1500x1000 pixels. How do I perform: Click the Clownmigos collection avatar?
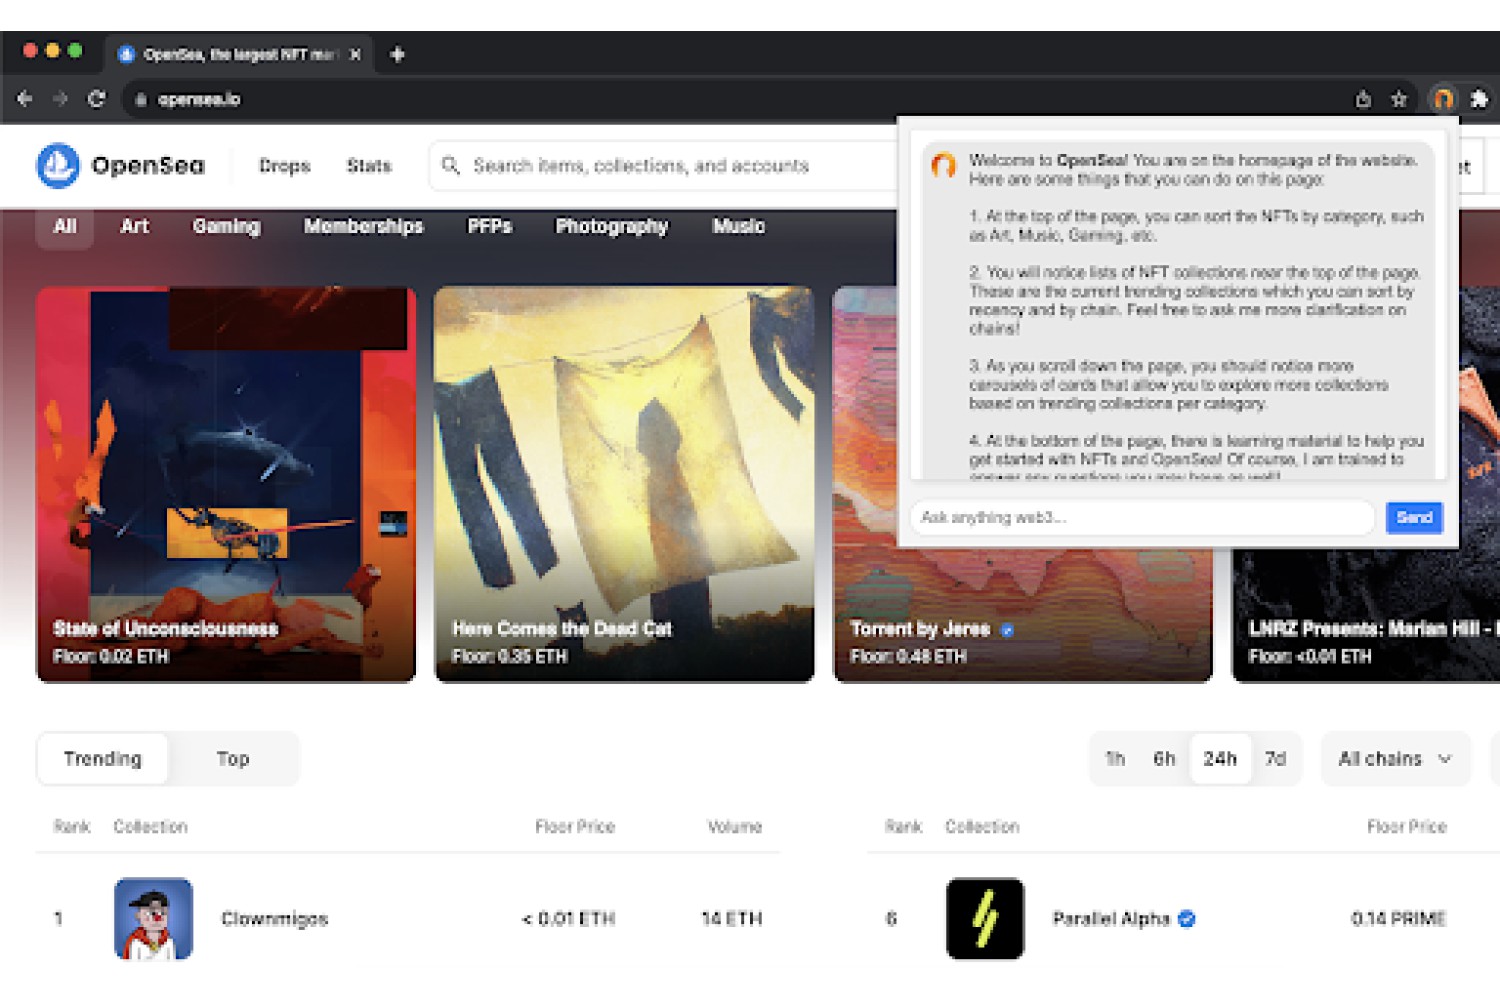pos(153,918)
